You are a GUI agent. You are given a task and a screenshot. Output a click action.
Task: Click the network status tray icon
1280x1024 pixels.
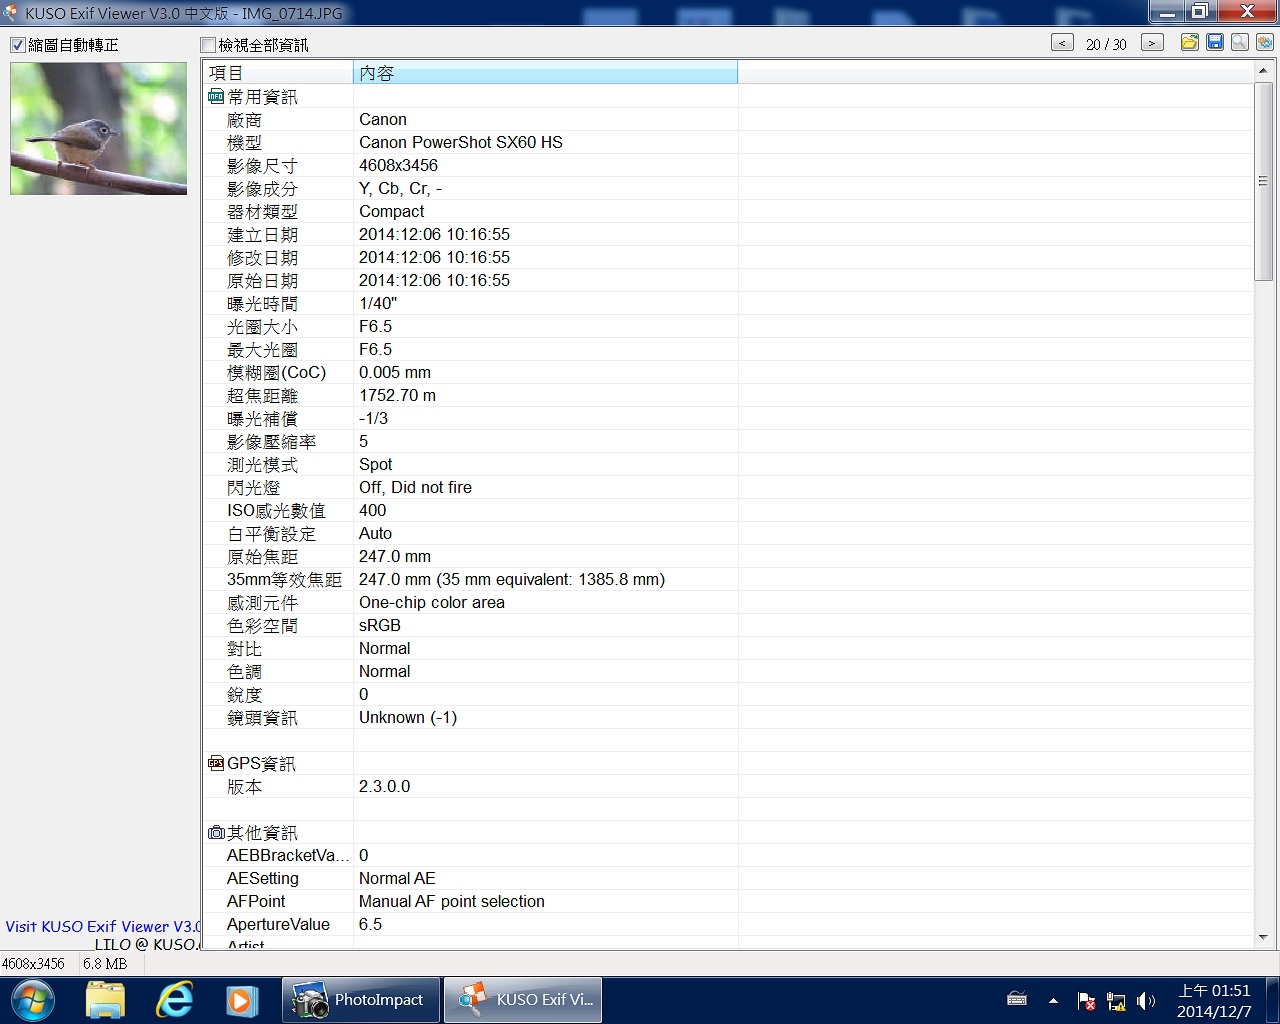click(x=1116, y=1001)
